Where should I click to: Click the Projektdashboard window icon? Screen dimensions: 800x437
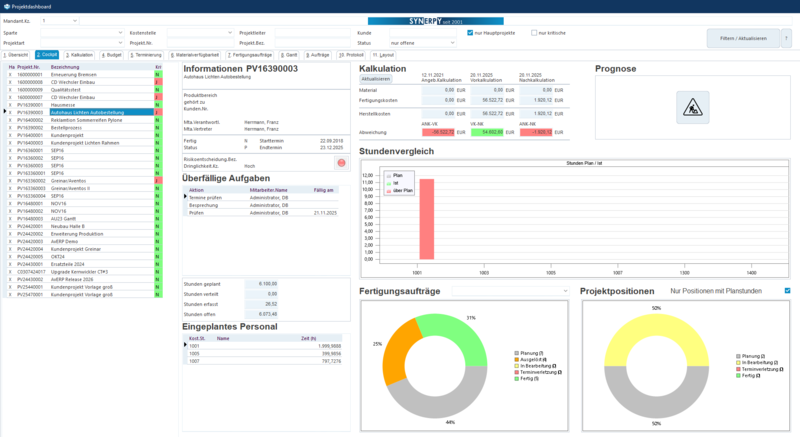[x=5, y=6]
